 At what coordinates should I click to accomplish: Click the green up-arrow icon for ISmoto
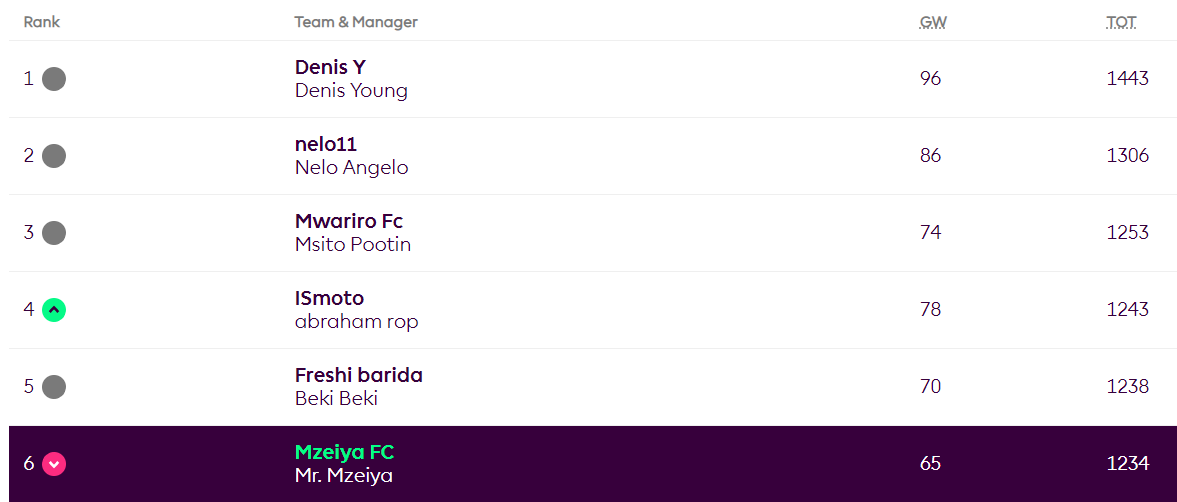(54, 310)
